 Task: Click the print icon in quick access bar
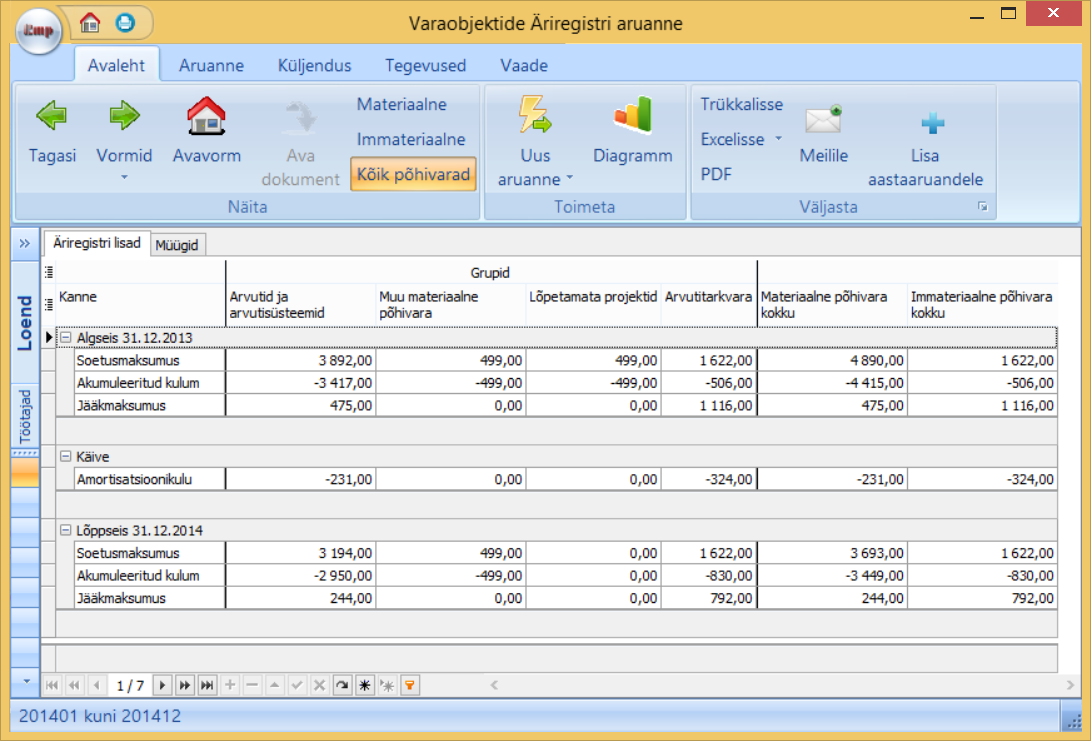pyautogui.click(x=124, y=21)
